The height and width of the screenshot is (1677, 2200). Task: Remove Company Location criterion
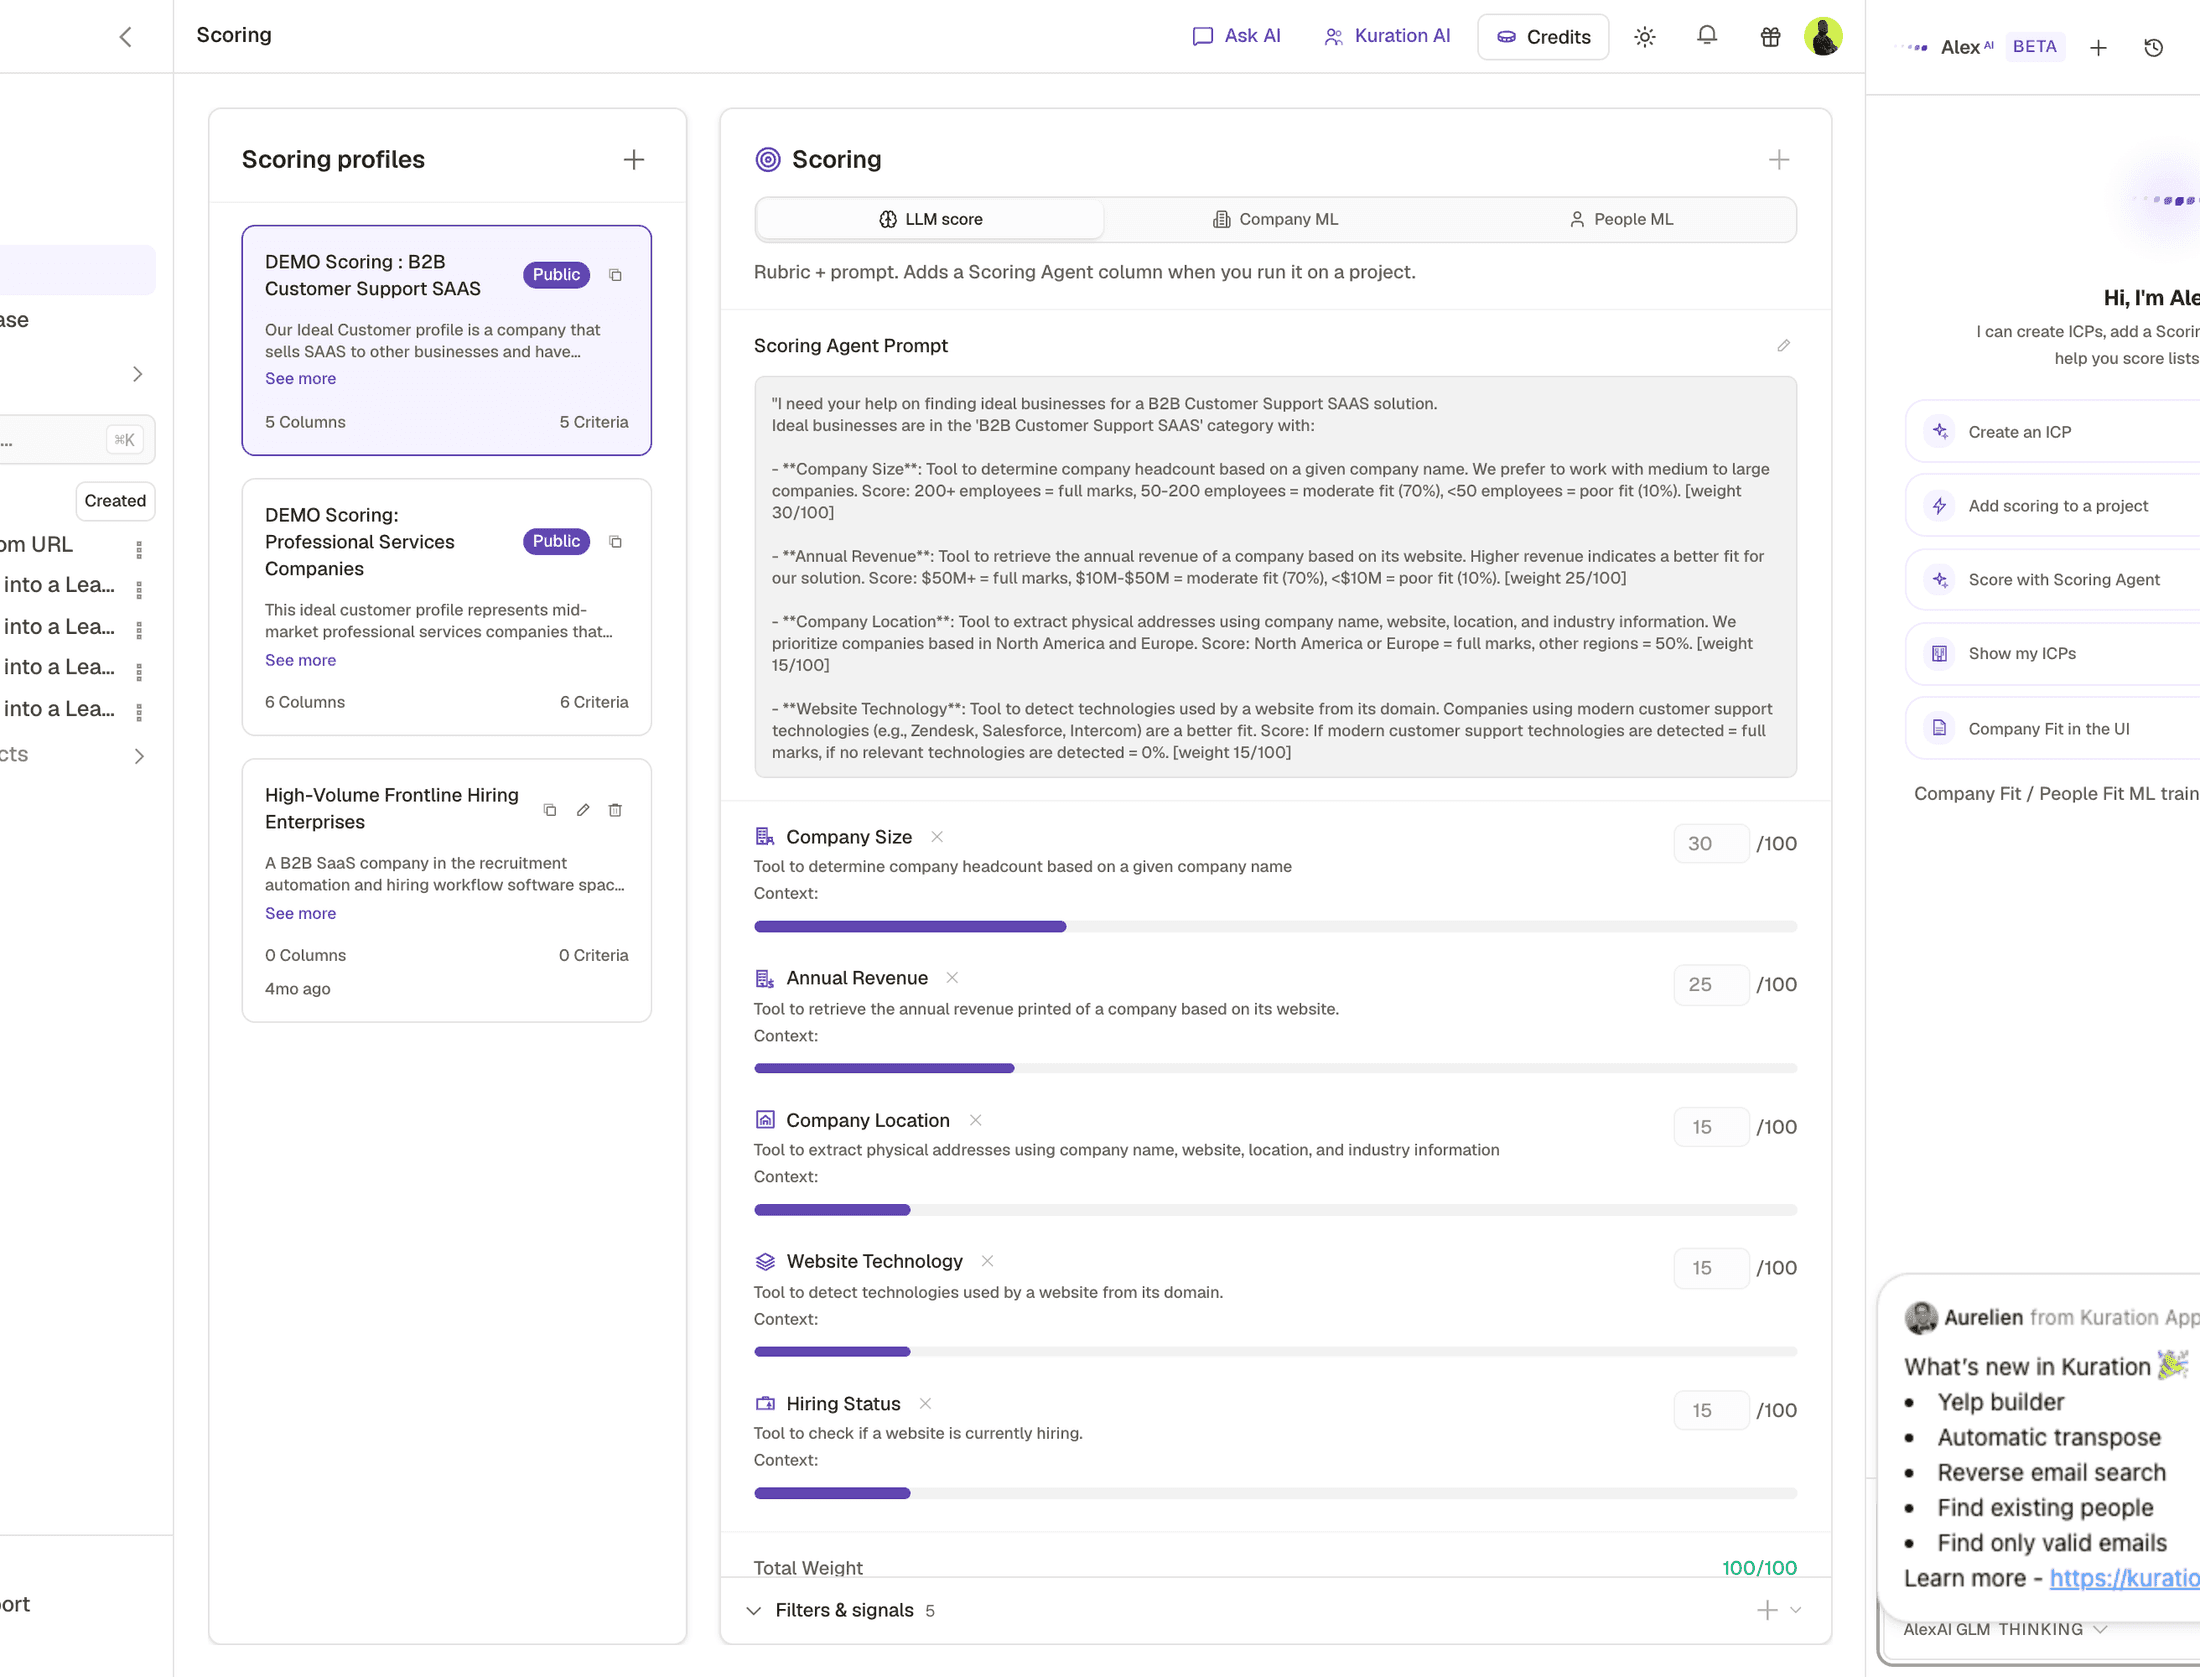975,1121
